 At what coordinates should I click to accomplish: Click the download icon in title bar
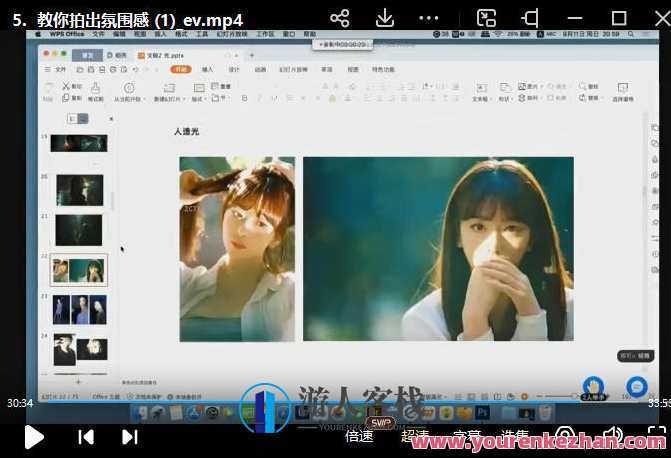(x=385, y=18)
